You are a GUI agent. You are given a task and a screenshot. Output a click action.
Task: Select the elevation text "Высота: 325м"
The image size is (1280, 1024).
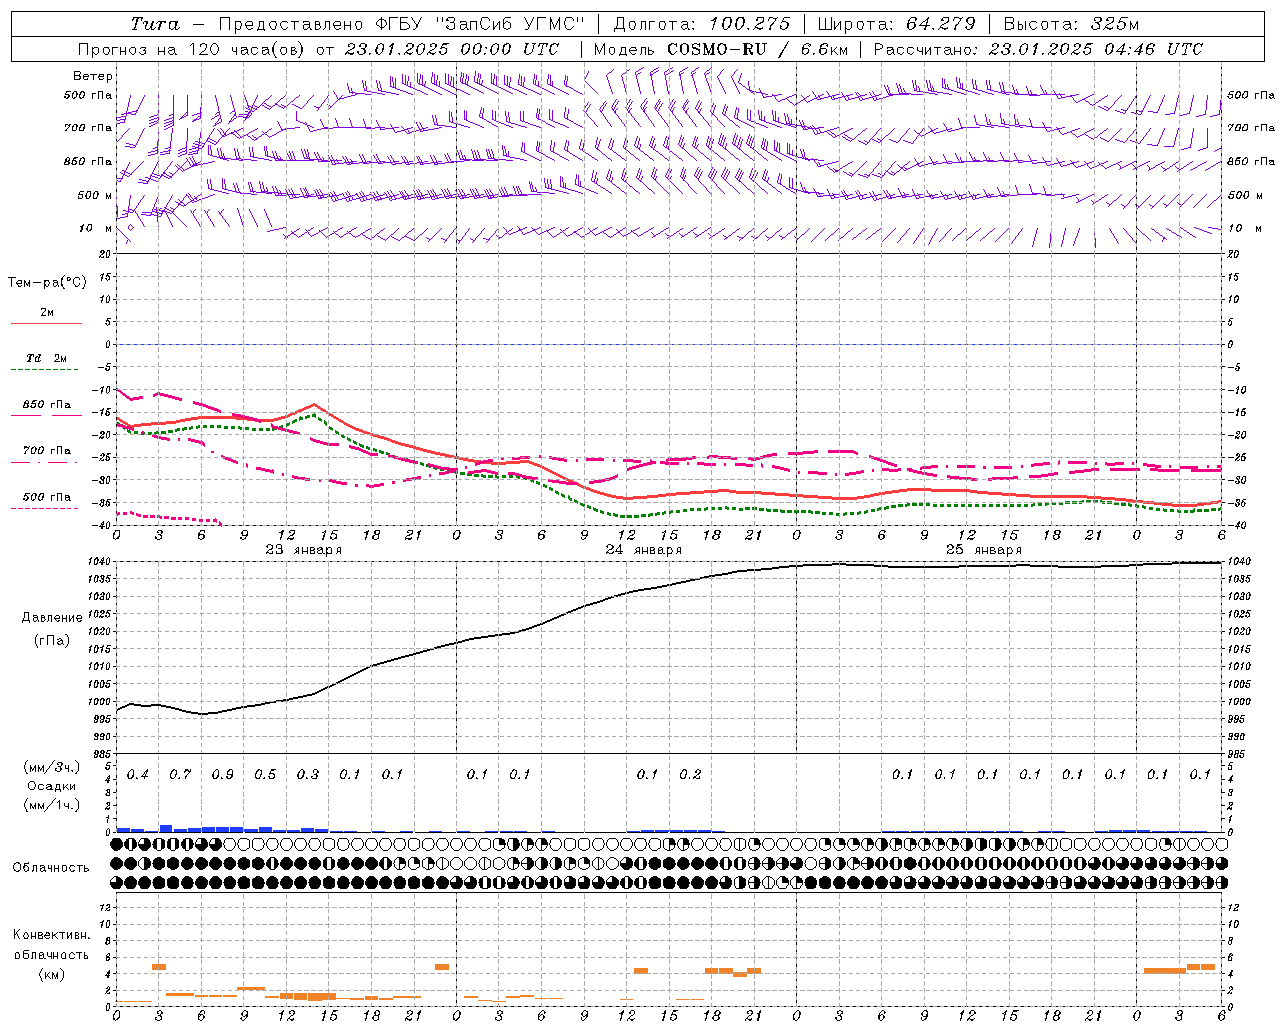pyautogui.click(x=1071, y=24)
